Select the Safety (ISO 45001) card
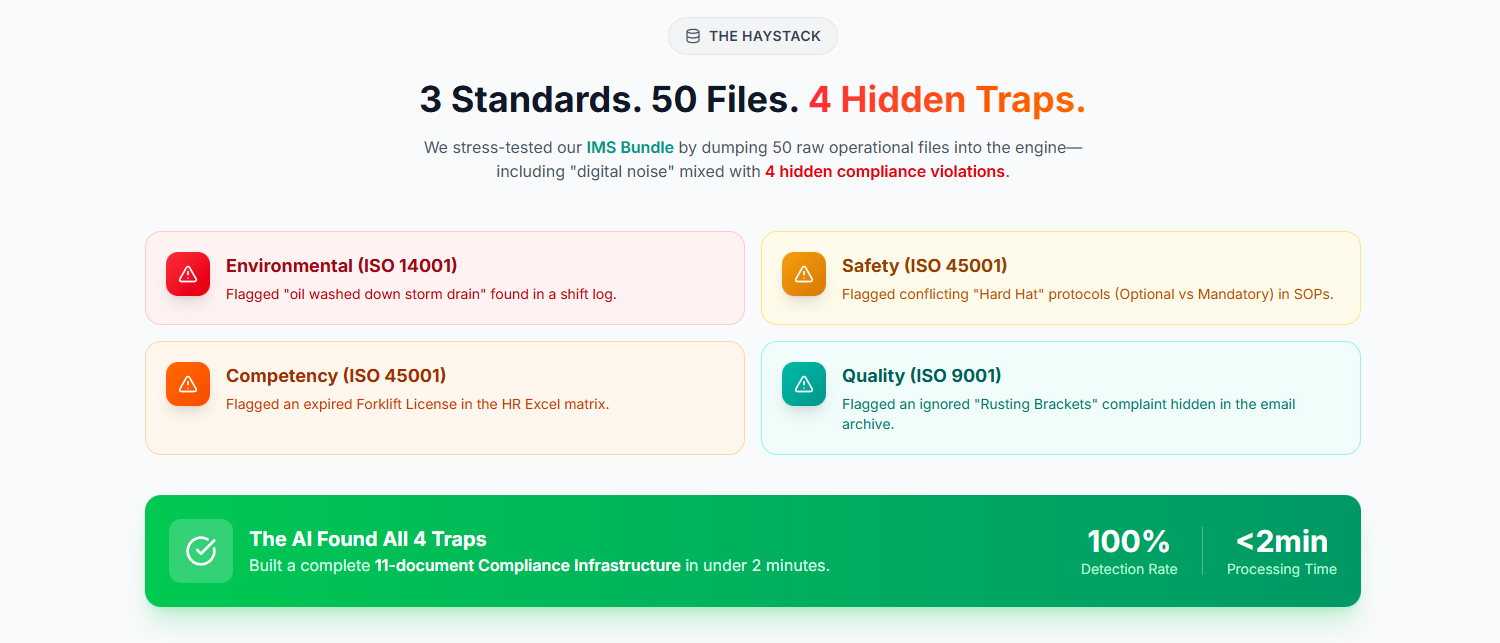The width and height of the screenshot is (1500, 643). 1060,278
